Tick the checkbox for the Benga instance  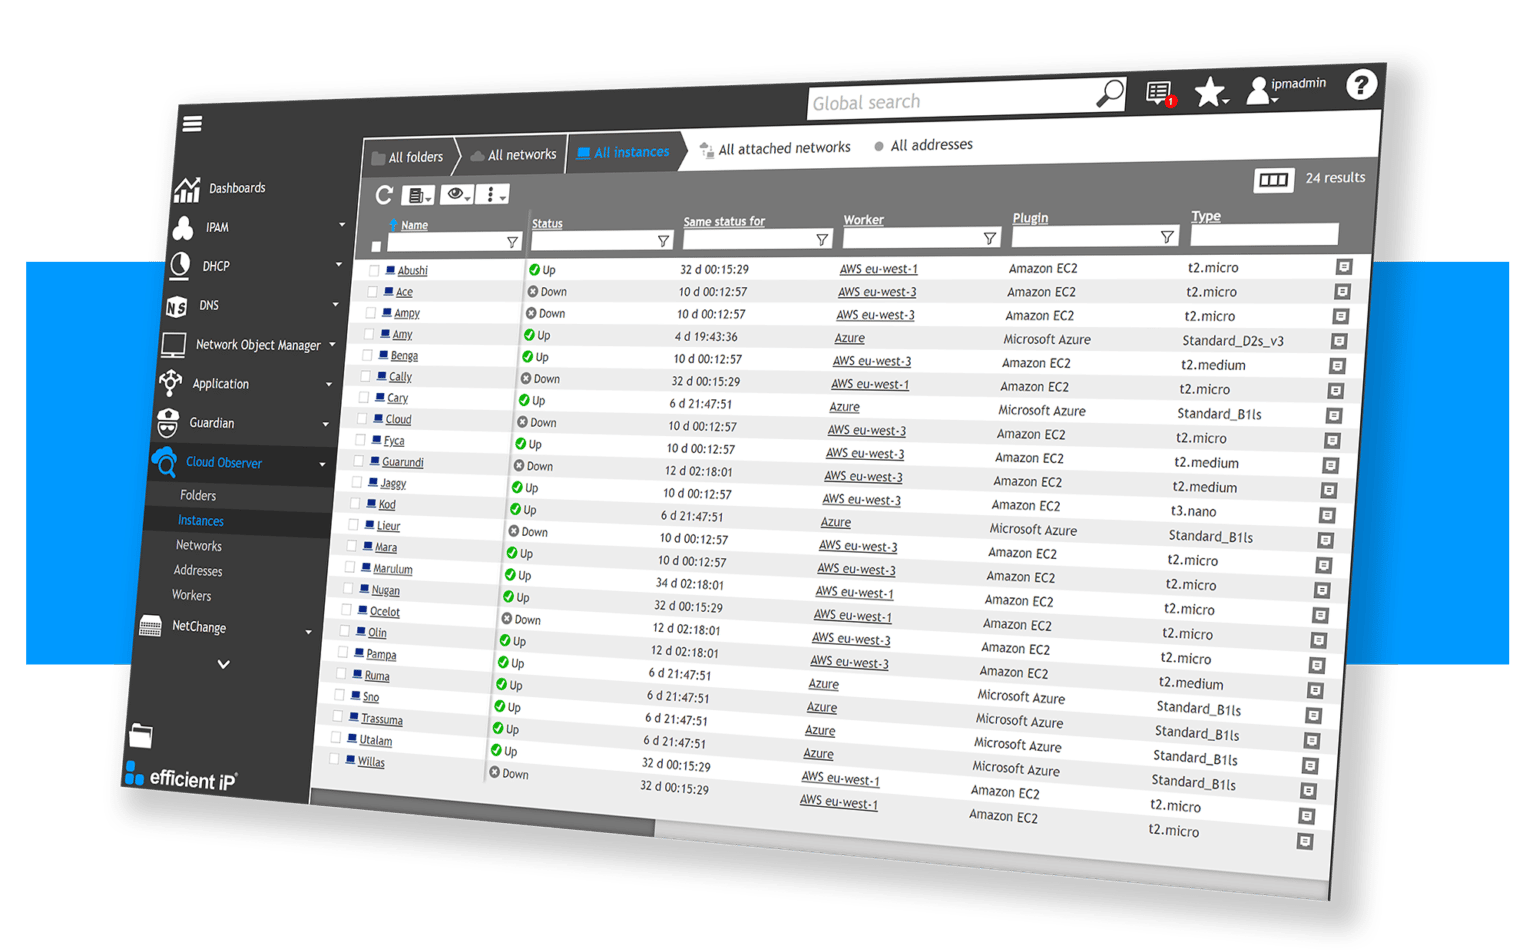point(367,355)
